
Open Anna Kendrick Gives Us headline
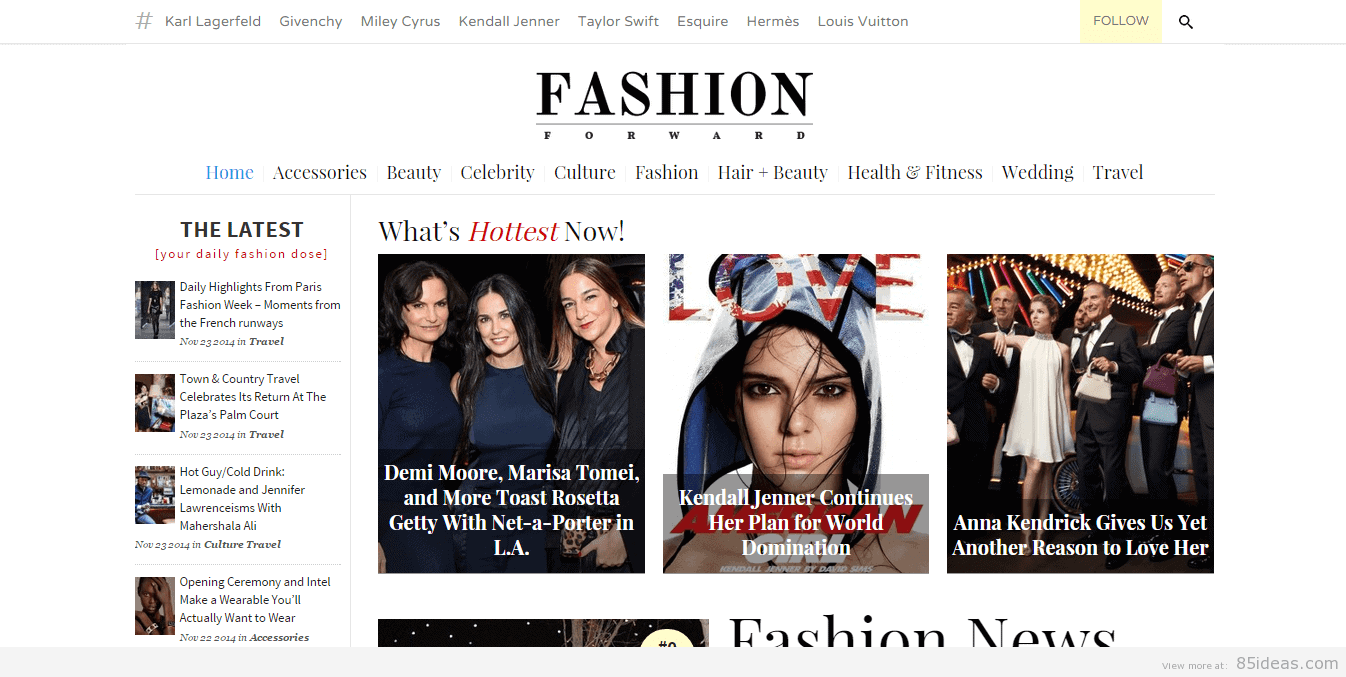click(1080, 535)
